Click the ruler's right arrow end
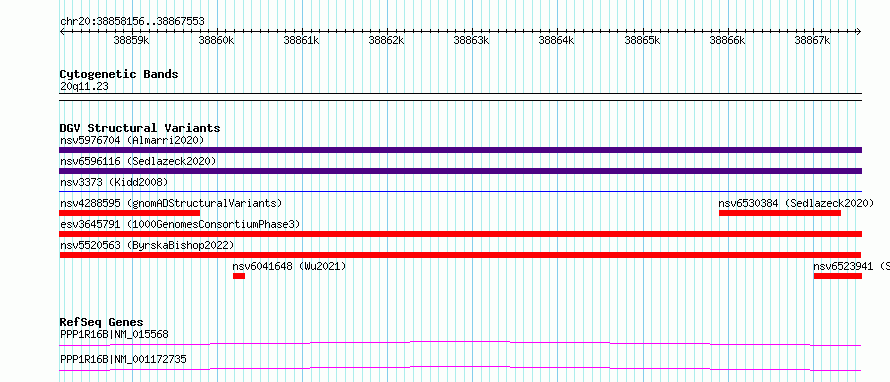Image resolution: width=890 pixels, height=382 pixels. (859, 32)
